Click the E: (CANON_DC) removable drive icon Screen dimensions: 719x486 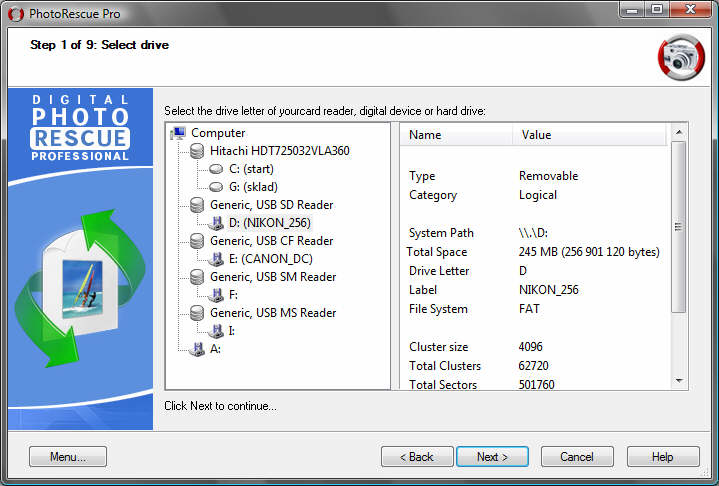click(x=216, y=259)
